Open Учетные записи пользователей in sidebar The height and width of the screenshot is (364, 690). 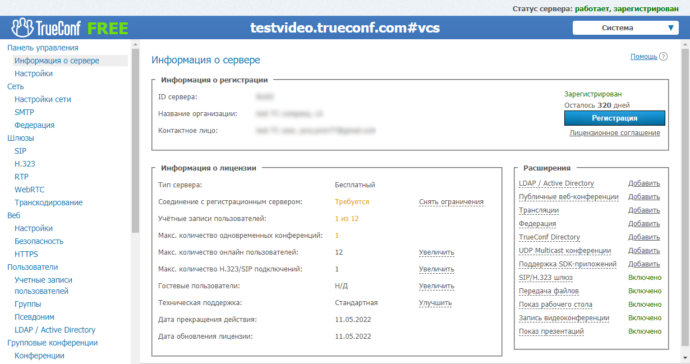(43, 285)
